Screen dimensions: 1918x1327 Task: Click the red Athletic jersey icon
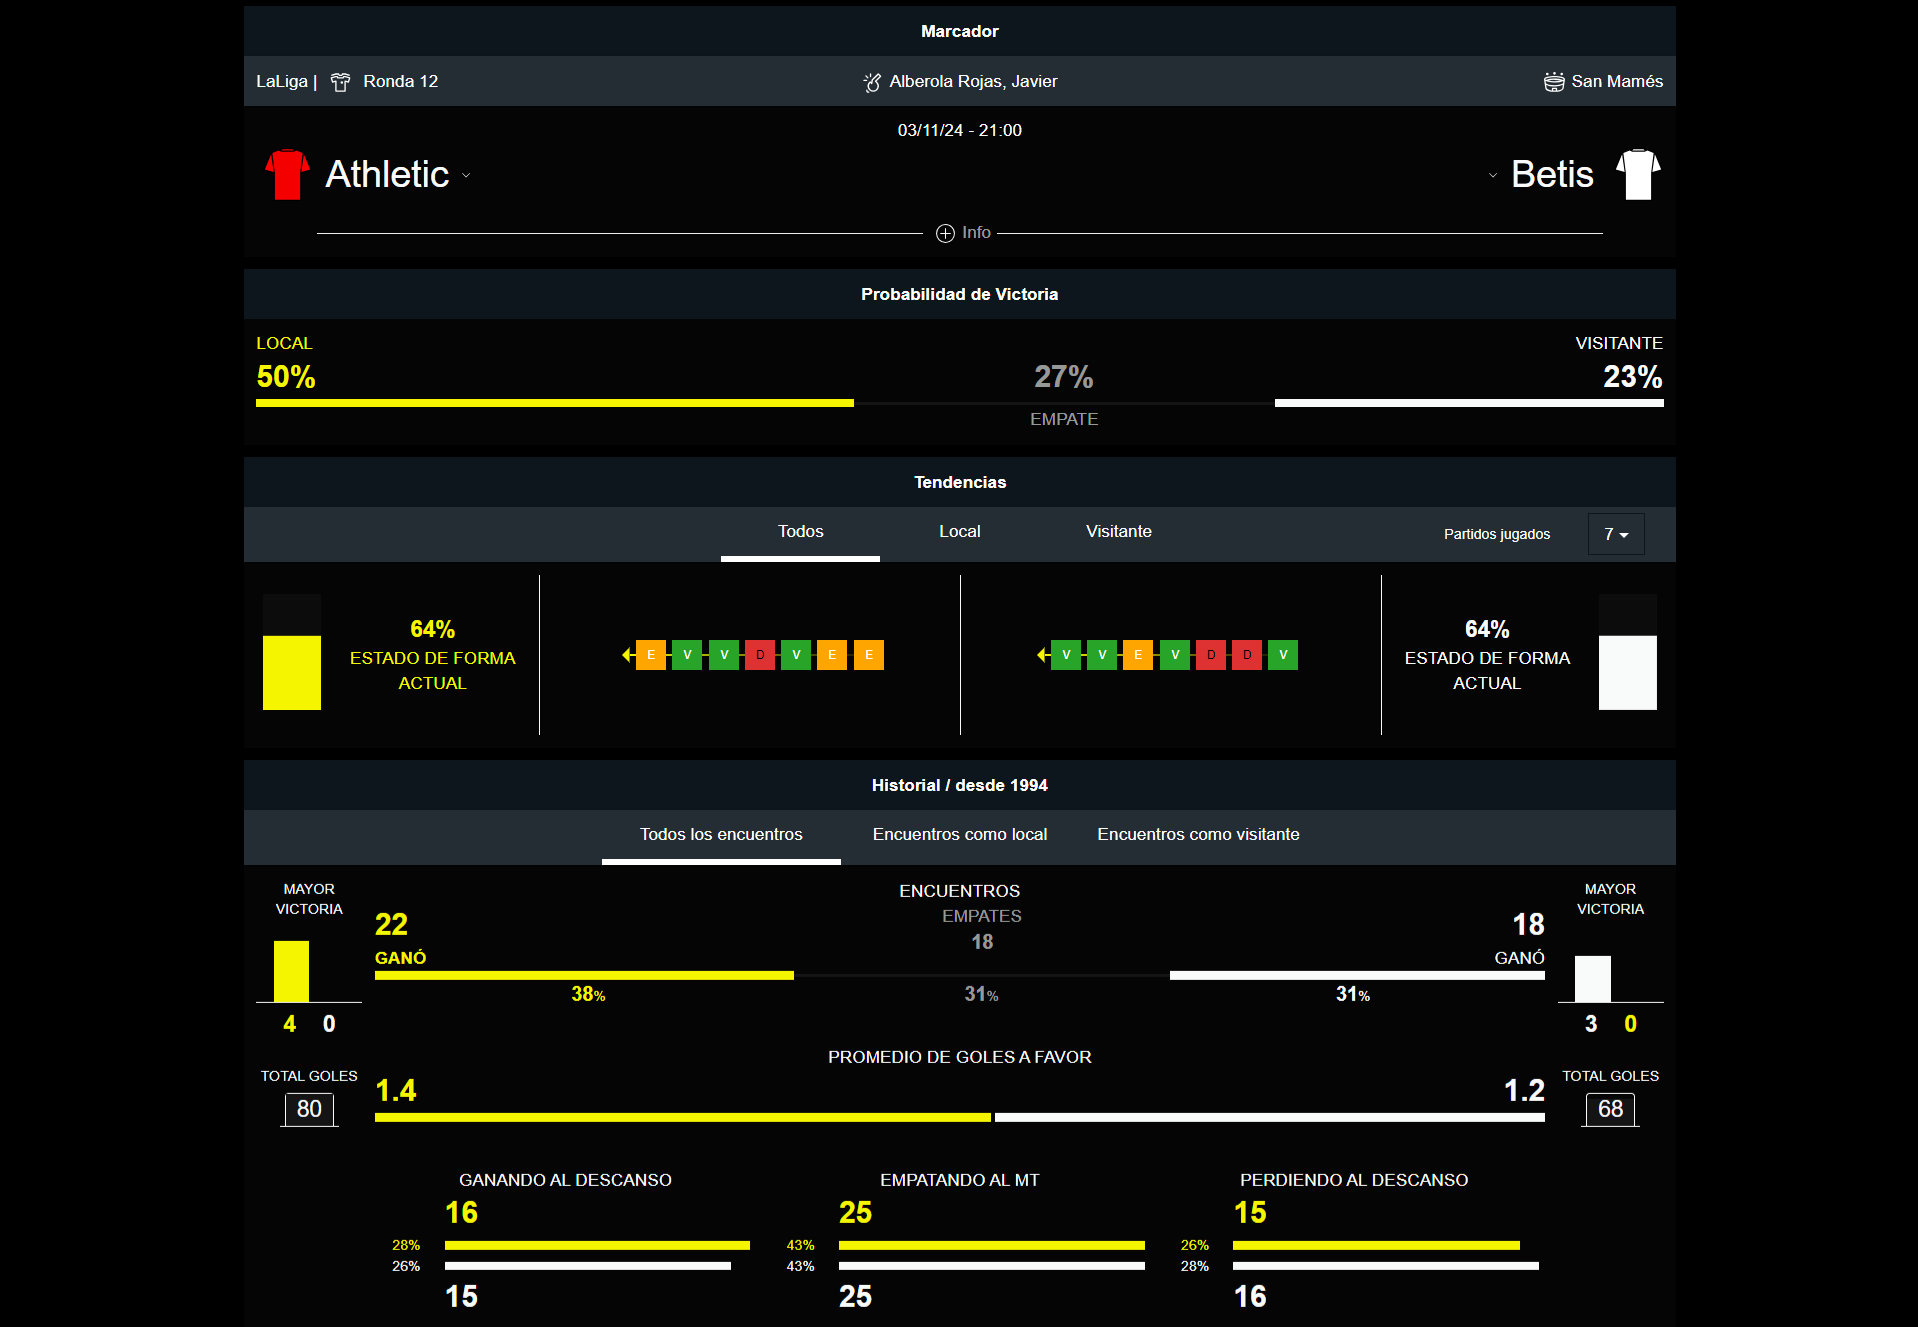287,175
